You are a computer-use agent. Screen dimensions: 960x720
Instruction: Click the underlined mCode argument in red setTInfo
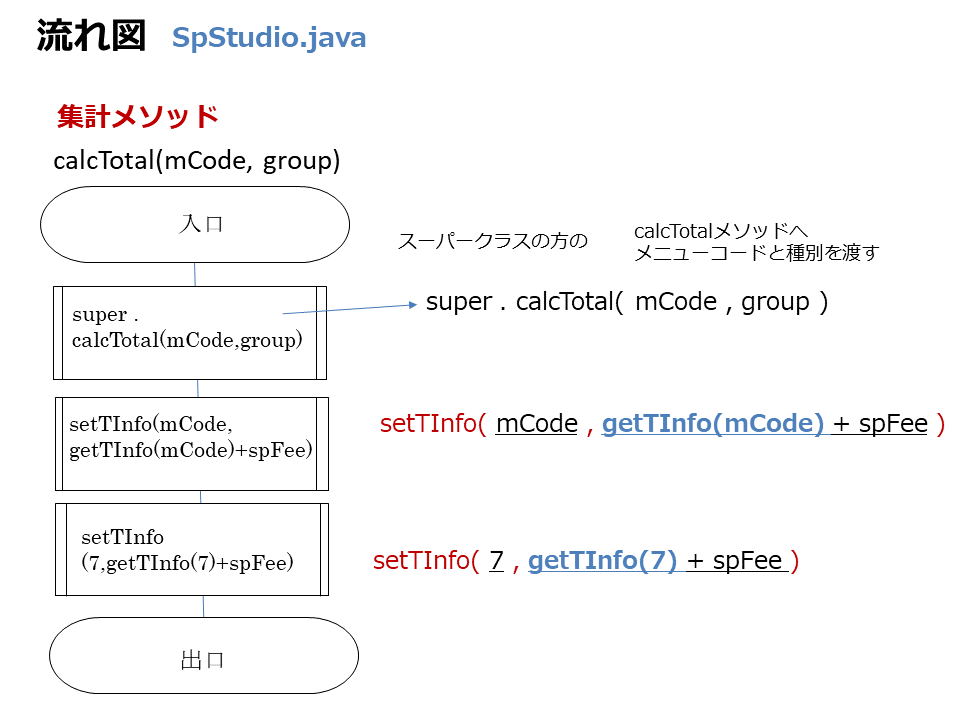(x=536, y=424)
